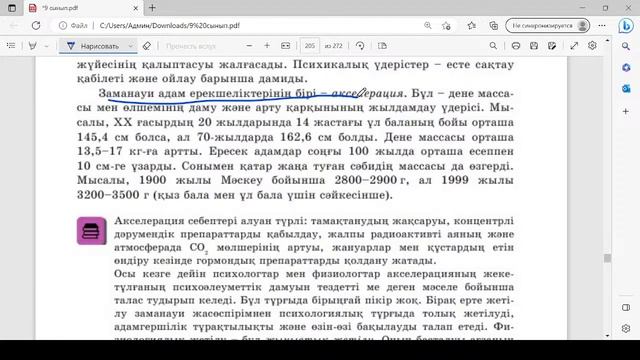
Task: Open the table of contents panel
Action: point(11,46)
